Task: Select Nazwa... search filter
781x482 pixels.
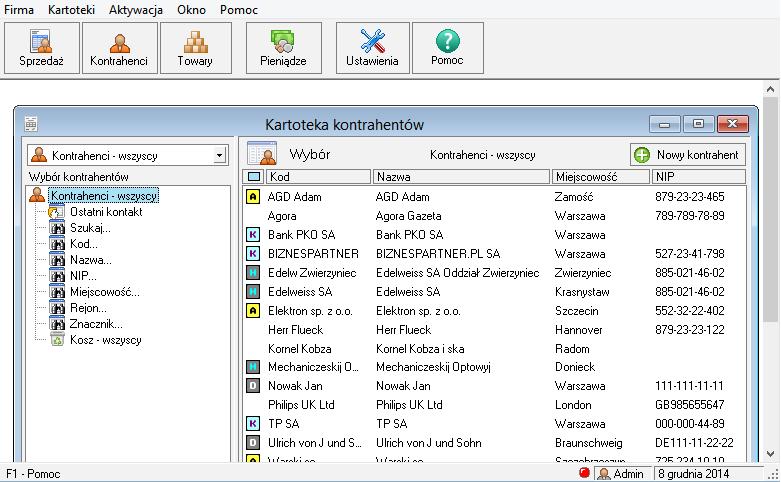Action: pos(91,260)
